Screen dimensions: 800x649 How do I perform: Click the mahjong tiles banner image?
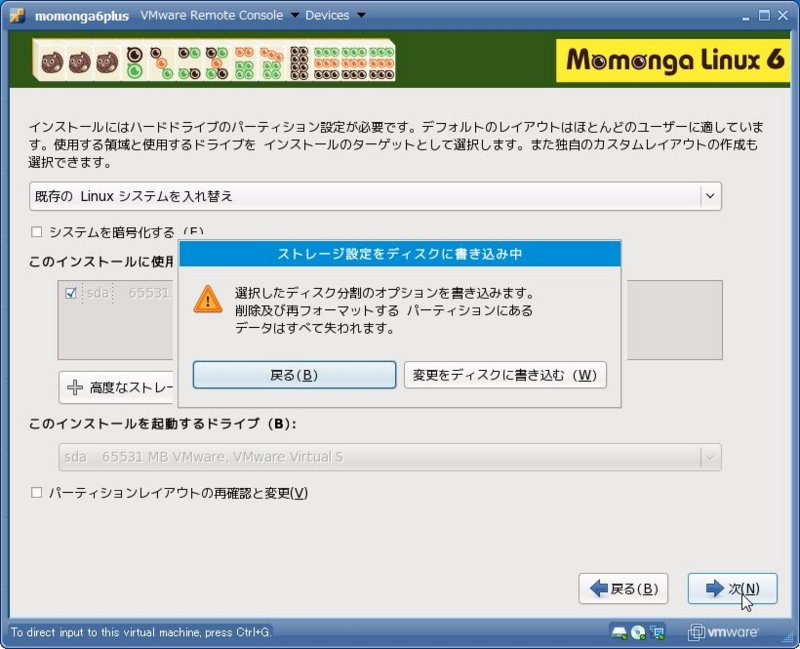(x=214, y=60)
